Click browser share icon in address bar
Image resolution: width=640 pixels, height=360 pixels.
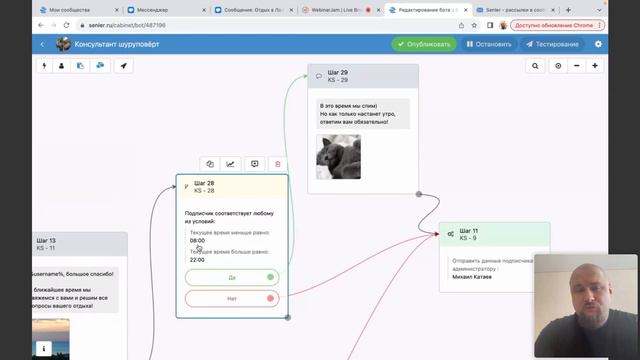pyautogui.click(x=461, y=25)
